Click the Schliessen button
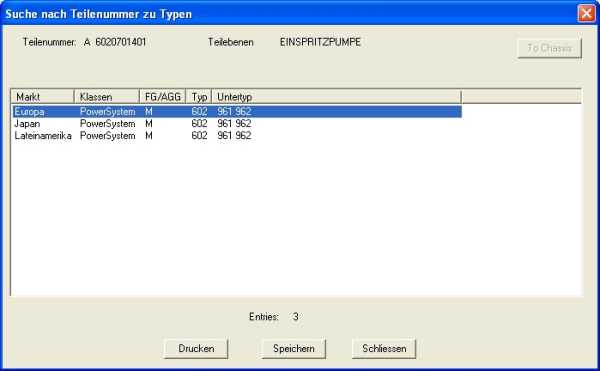 coord(384,348)
